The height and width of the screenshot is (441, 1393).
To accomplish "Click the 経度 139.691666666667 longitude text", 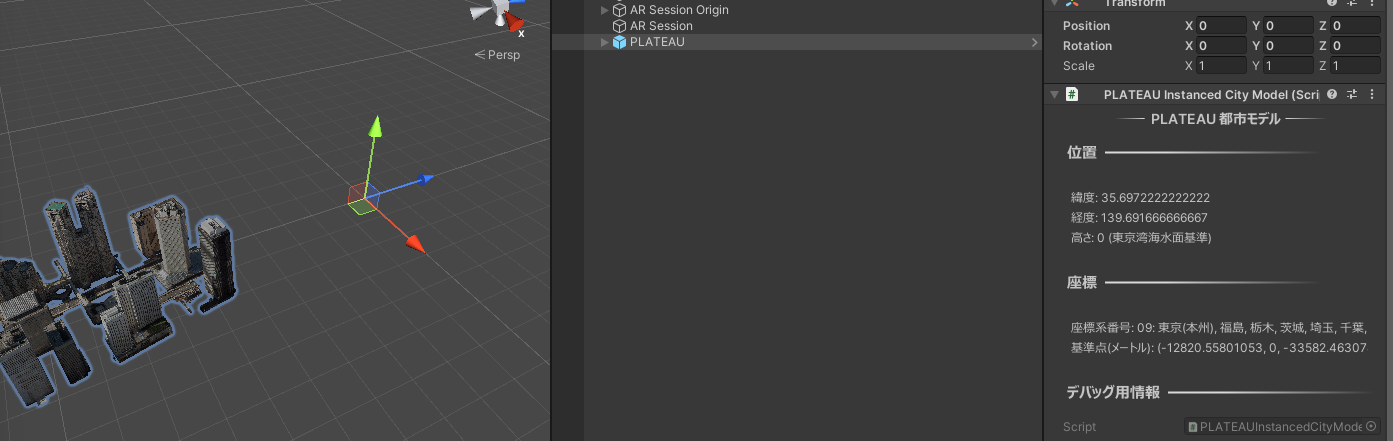I will [x=1139, y=218].
